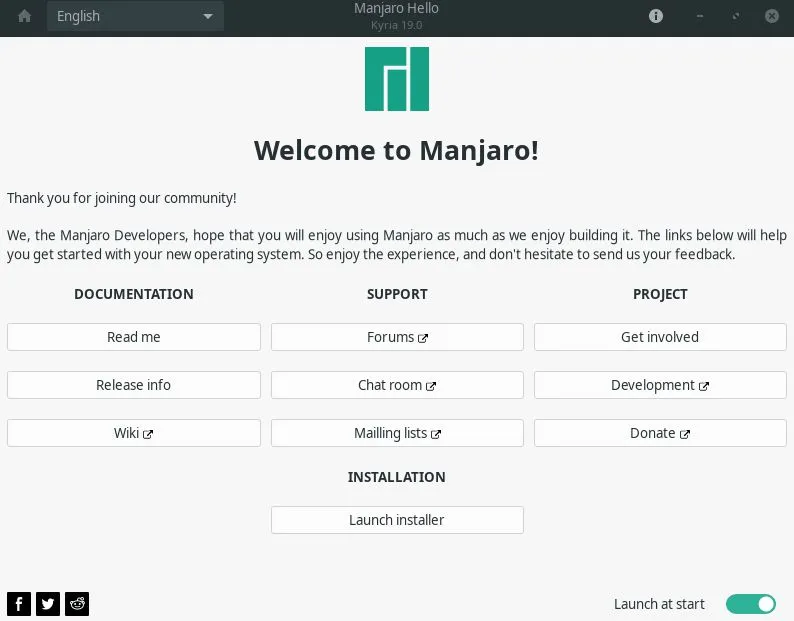Open Mailling lists link
This screenshot has width=794, height=621.
point(397,433)
